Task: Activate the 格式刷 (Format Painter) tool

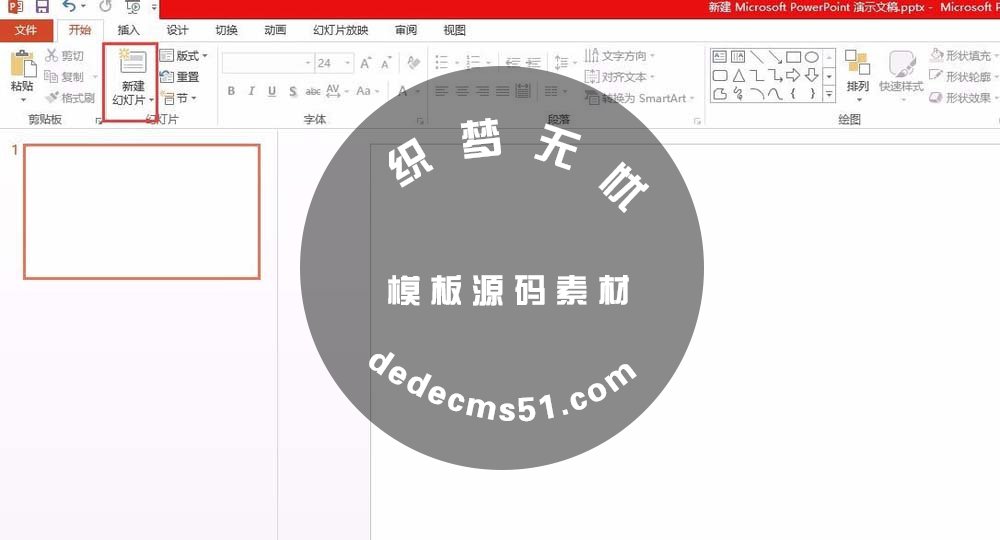Action: (x=70, y=98)
